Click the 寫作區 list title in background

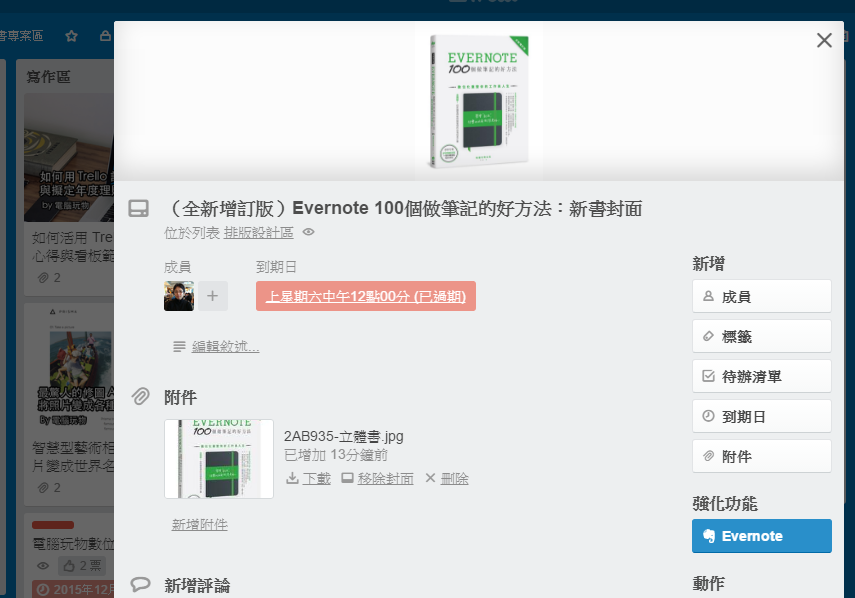(49, 77)
